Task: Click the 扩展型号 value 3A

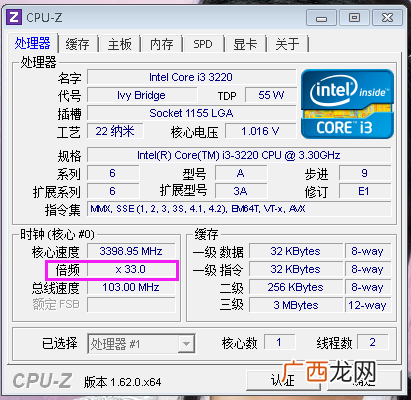Action: click(x=241, y=191)
